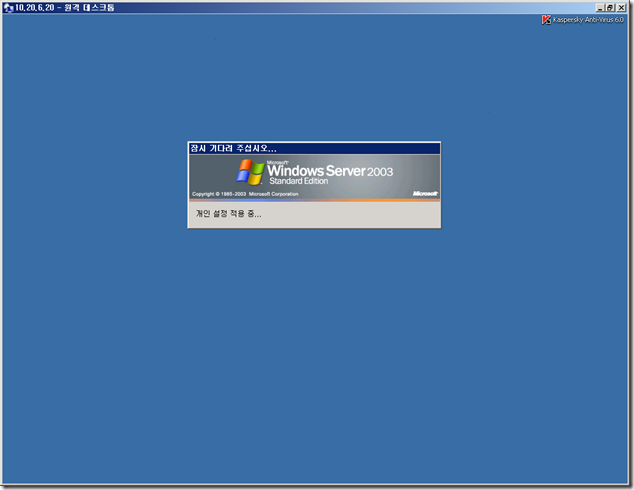The image size is (634, 490).
Task: Click the '개인 설정 적용 중...' status text
Action: 228,213
